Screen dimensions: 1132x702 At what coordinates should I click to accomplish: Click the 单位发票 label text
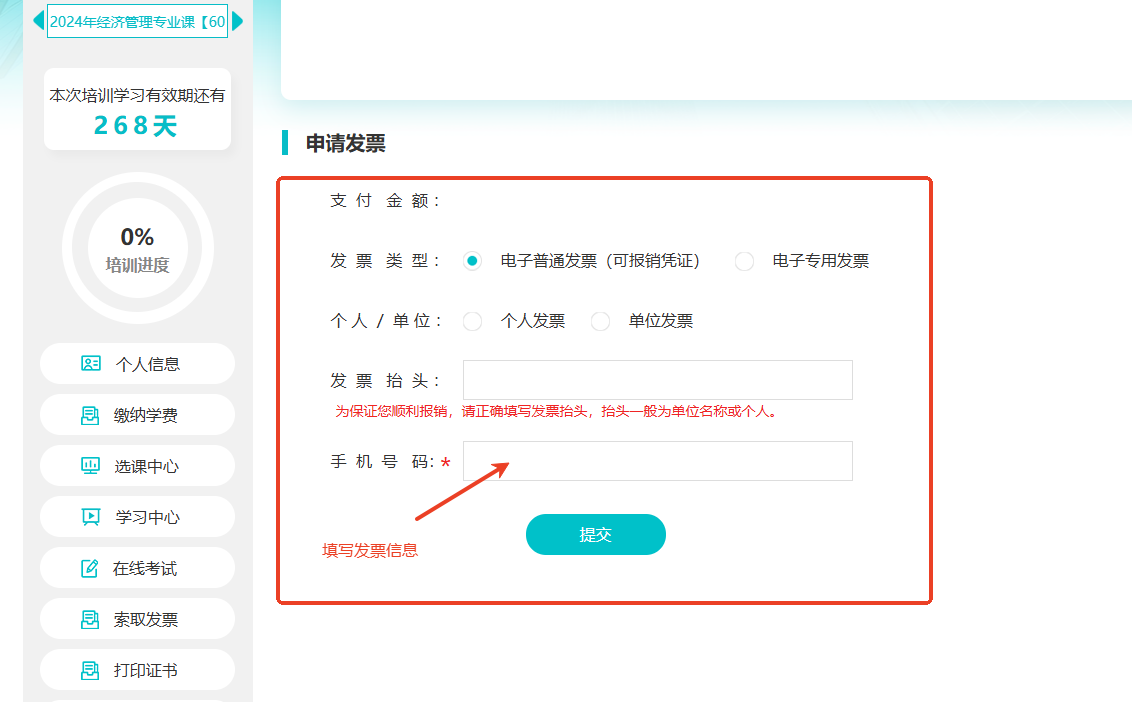pyautogui.click(x=661, y=321)
